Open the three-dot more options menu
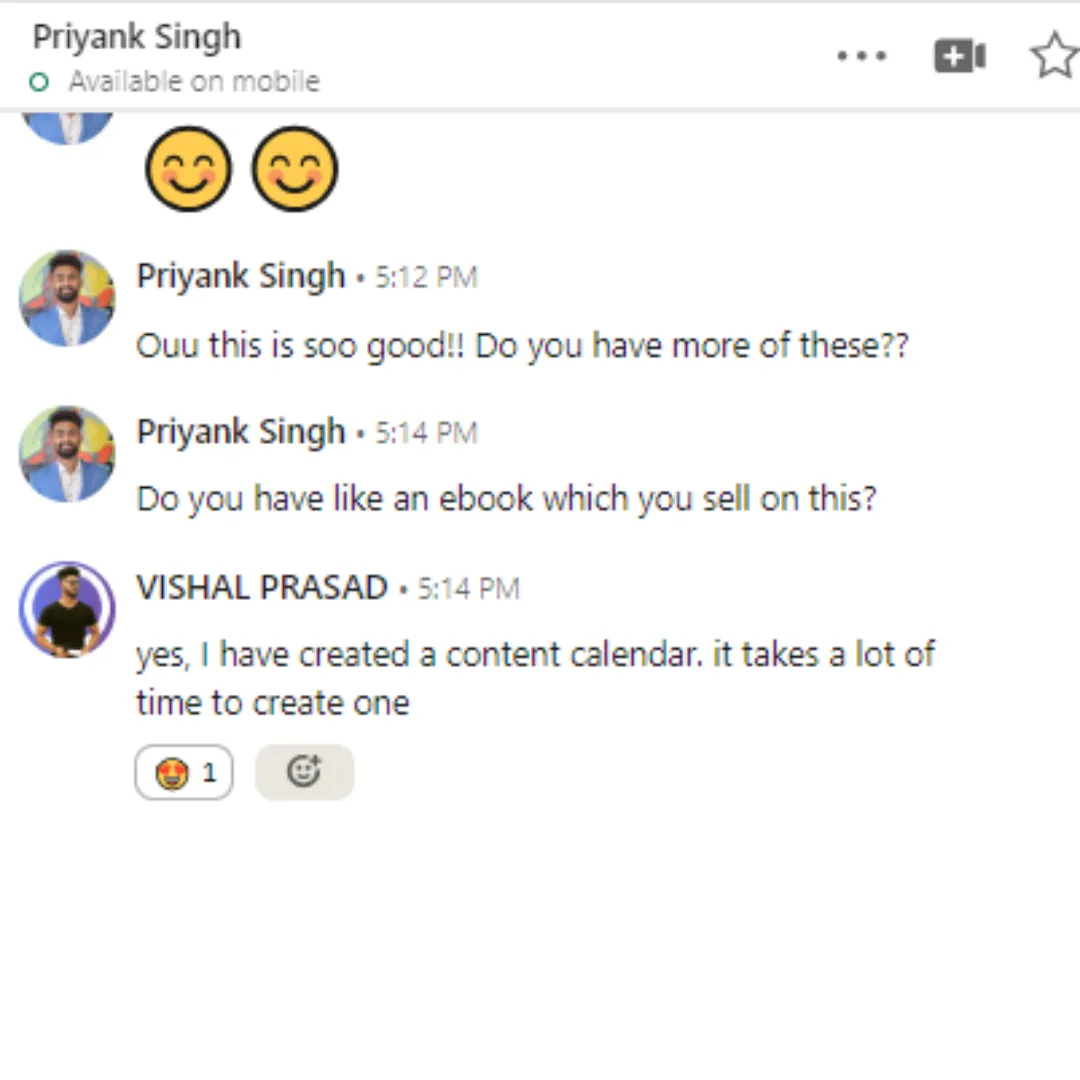Image resolution: width=1080 pixels, height=1080 pixels. click(x=861, y=56)
